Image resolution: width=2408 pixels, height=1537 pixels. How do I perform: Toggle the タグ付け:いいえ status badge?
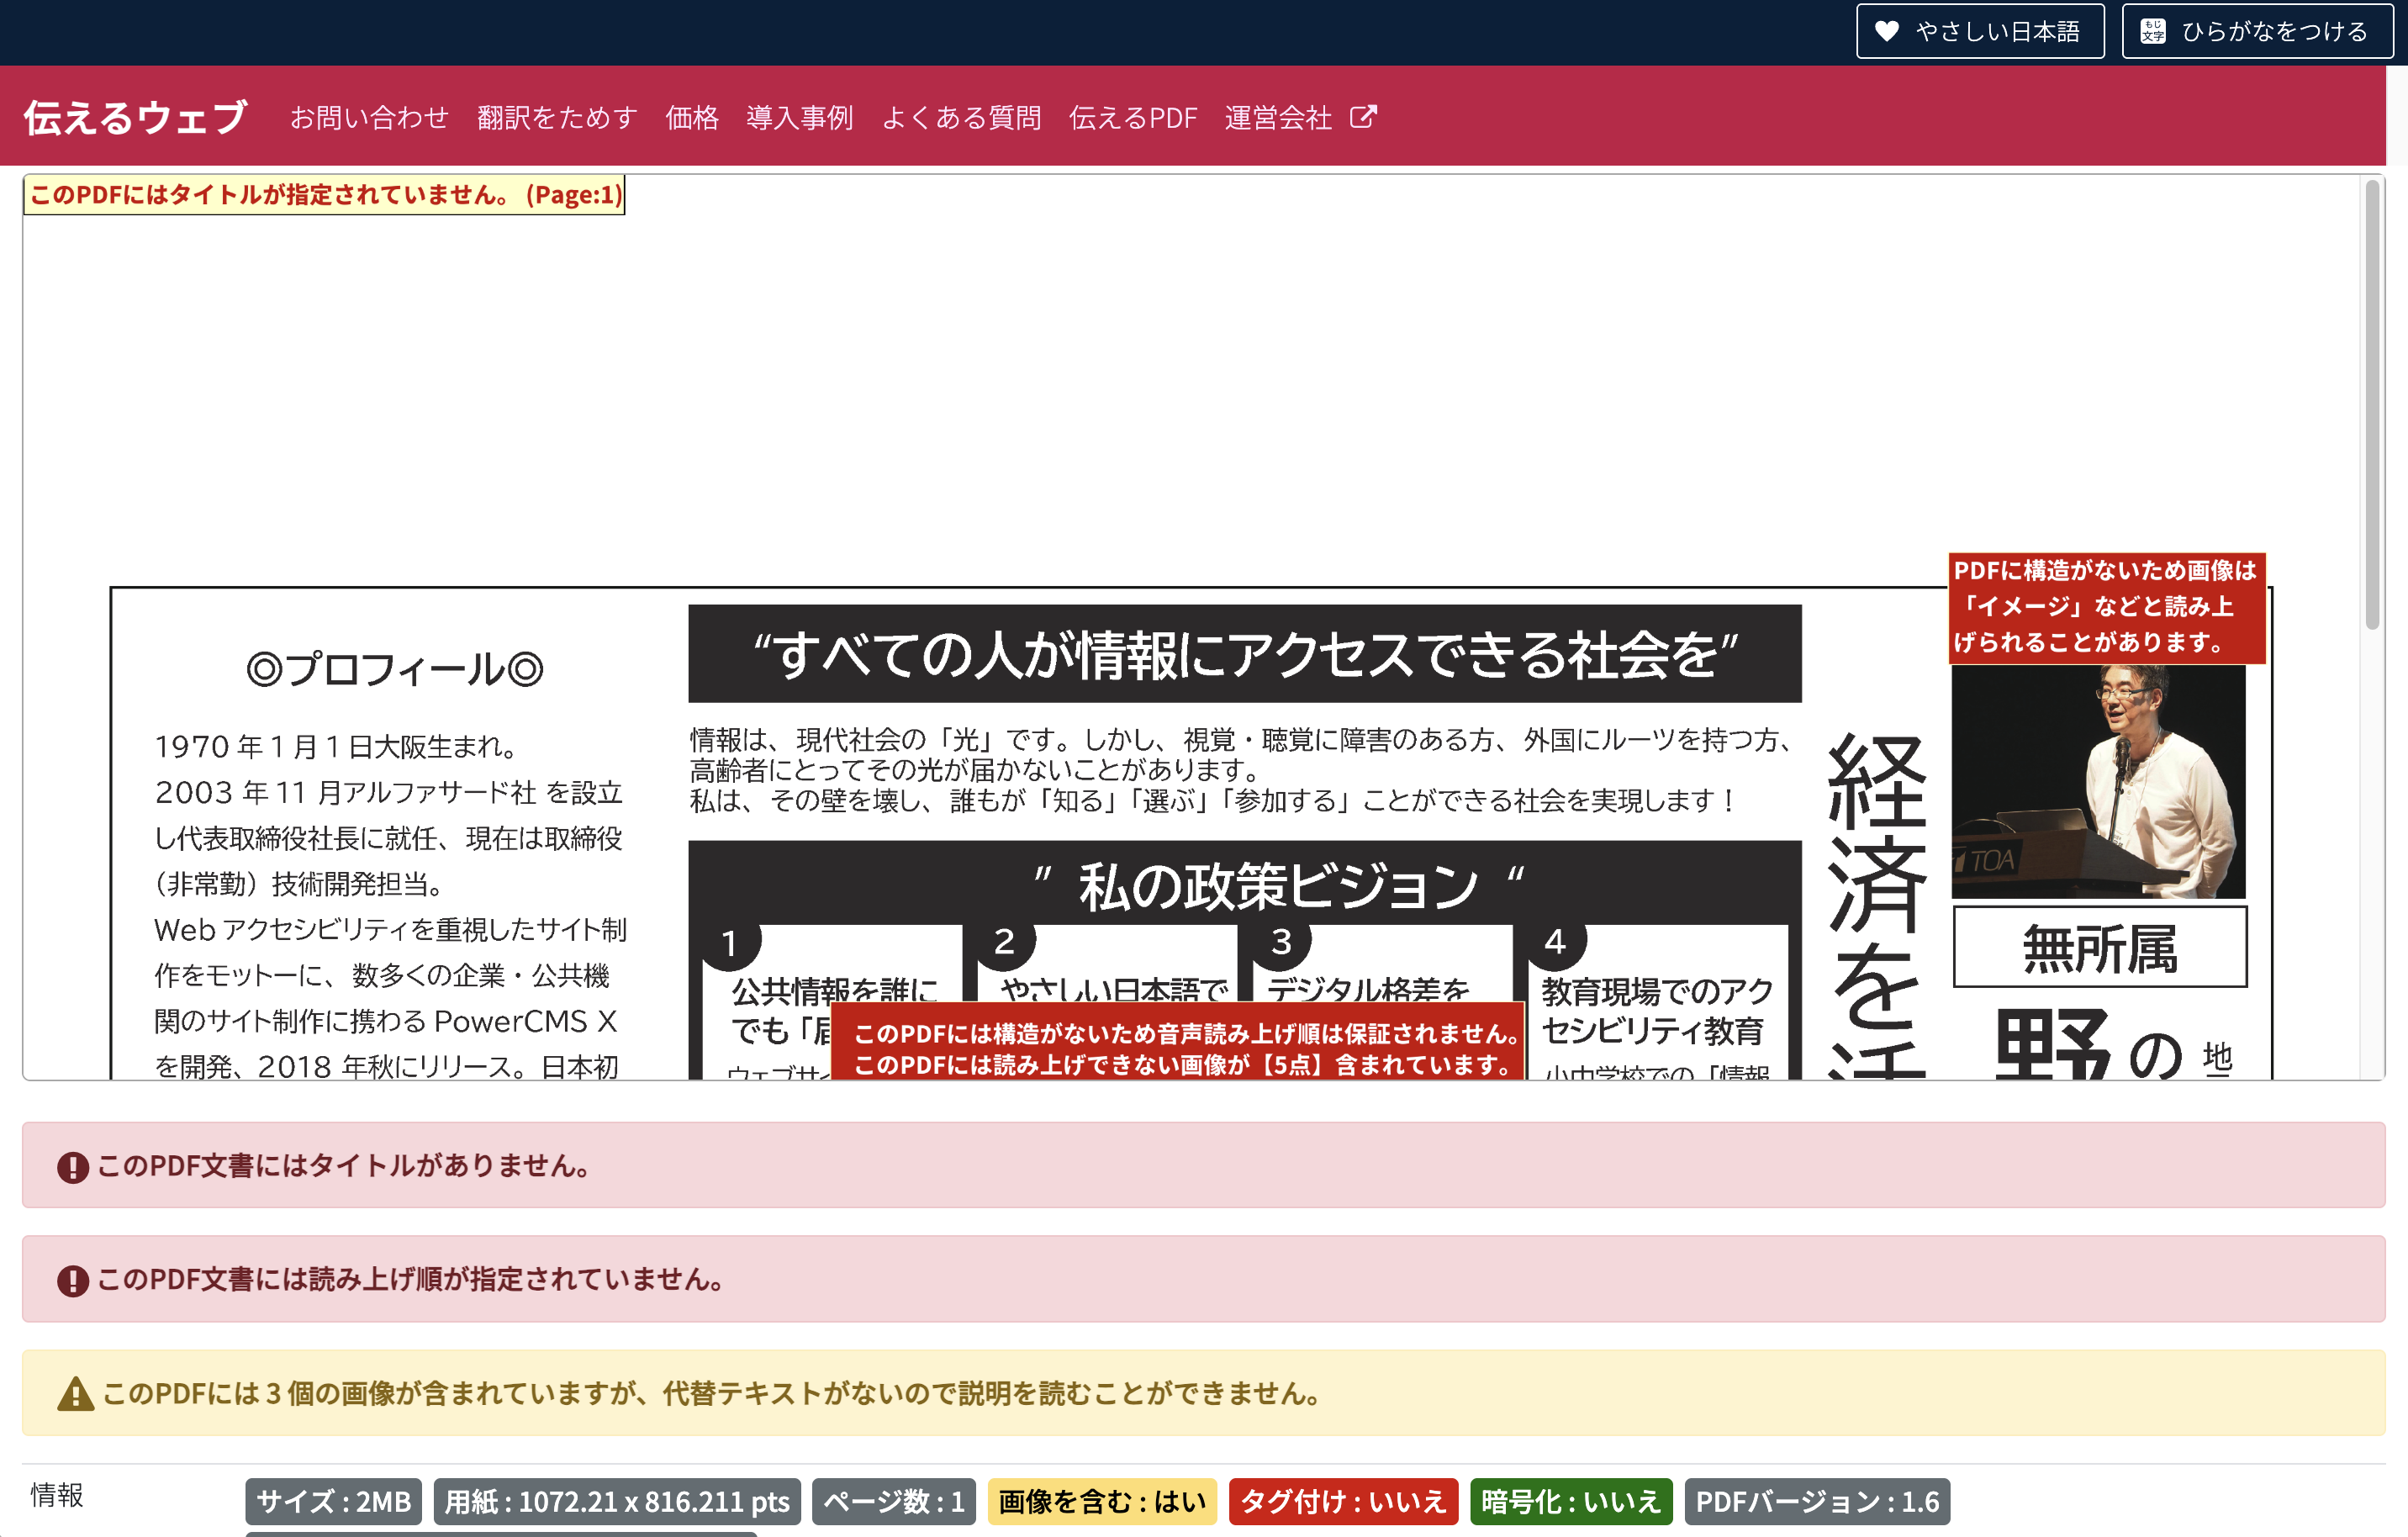tap(1344, 1500)
